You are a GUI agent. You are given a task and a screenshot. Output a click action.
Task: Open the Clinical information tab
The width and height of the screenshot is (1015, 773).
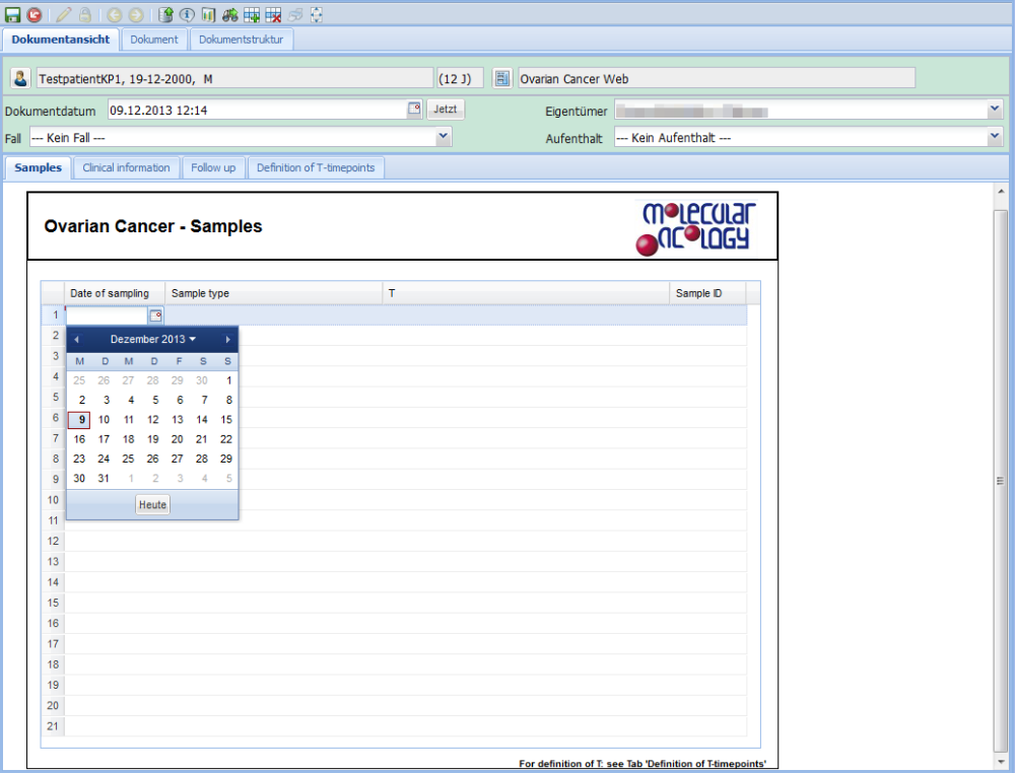click(x=126, y=168)
